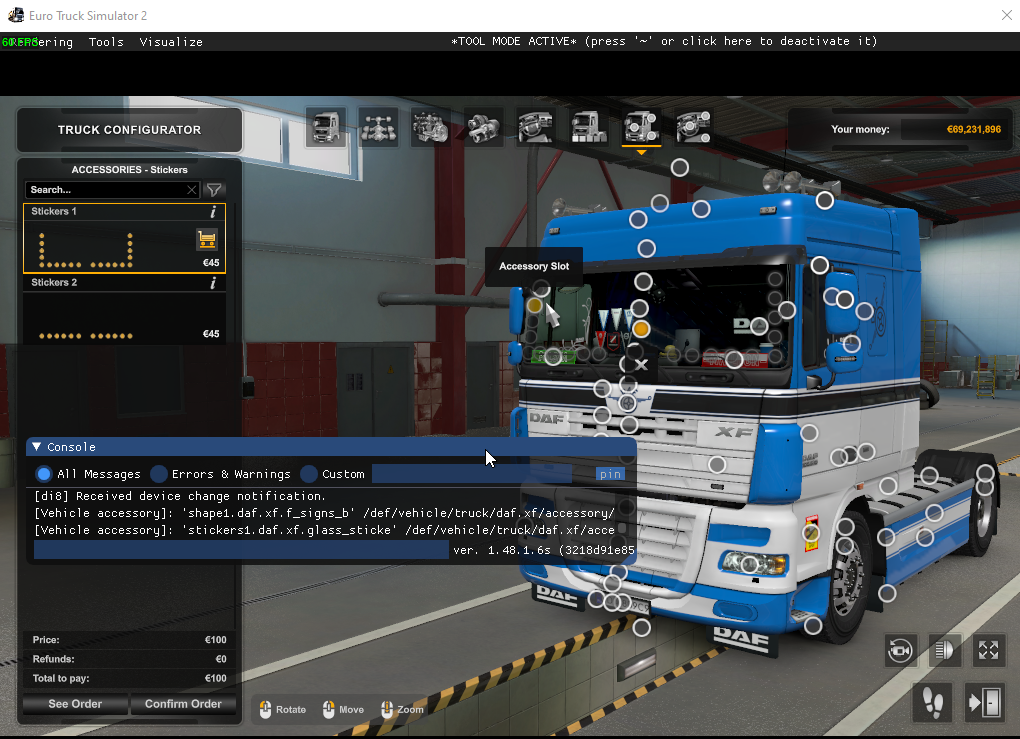Open the cabin configuration tab icon

[326, 127]
